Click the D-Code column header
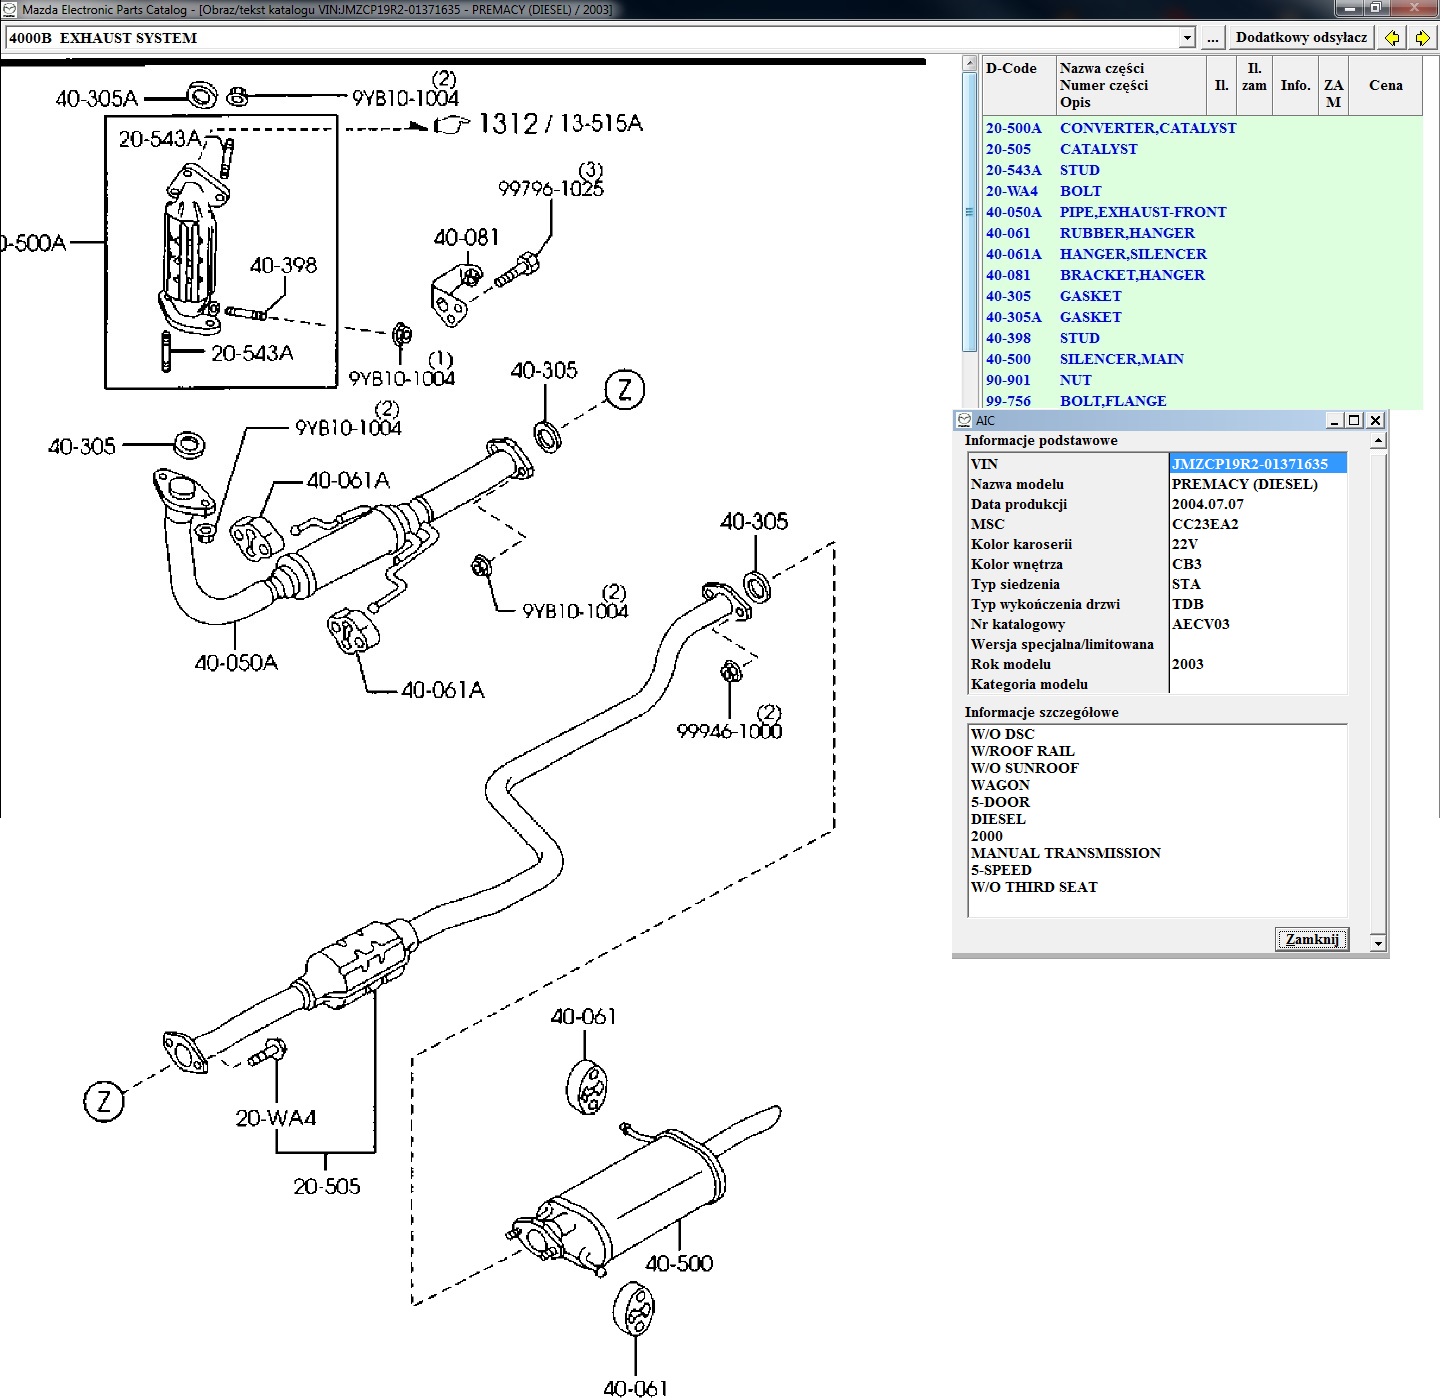1444x1400 pixels. pos(1012,69)
